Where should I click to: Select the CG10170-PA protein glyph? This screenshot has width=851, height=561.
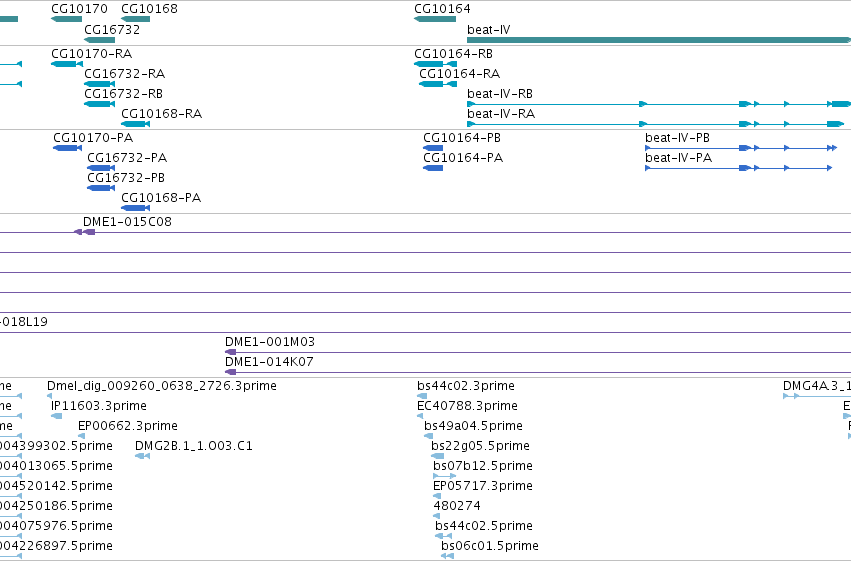[x=67, y=148]
